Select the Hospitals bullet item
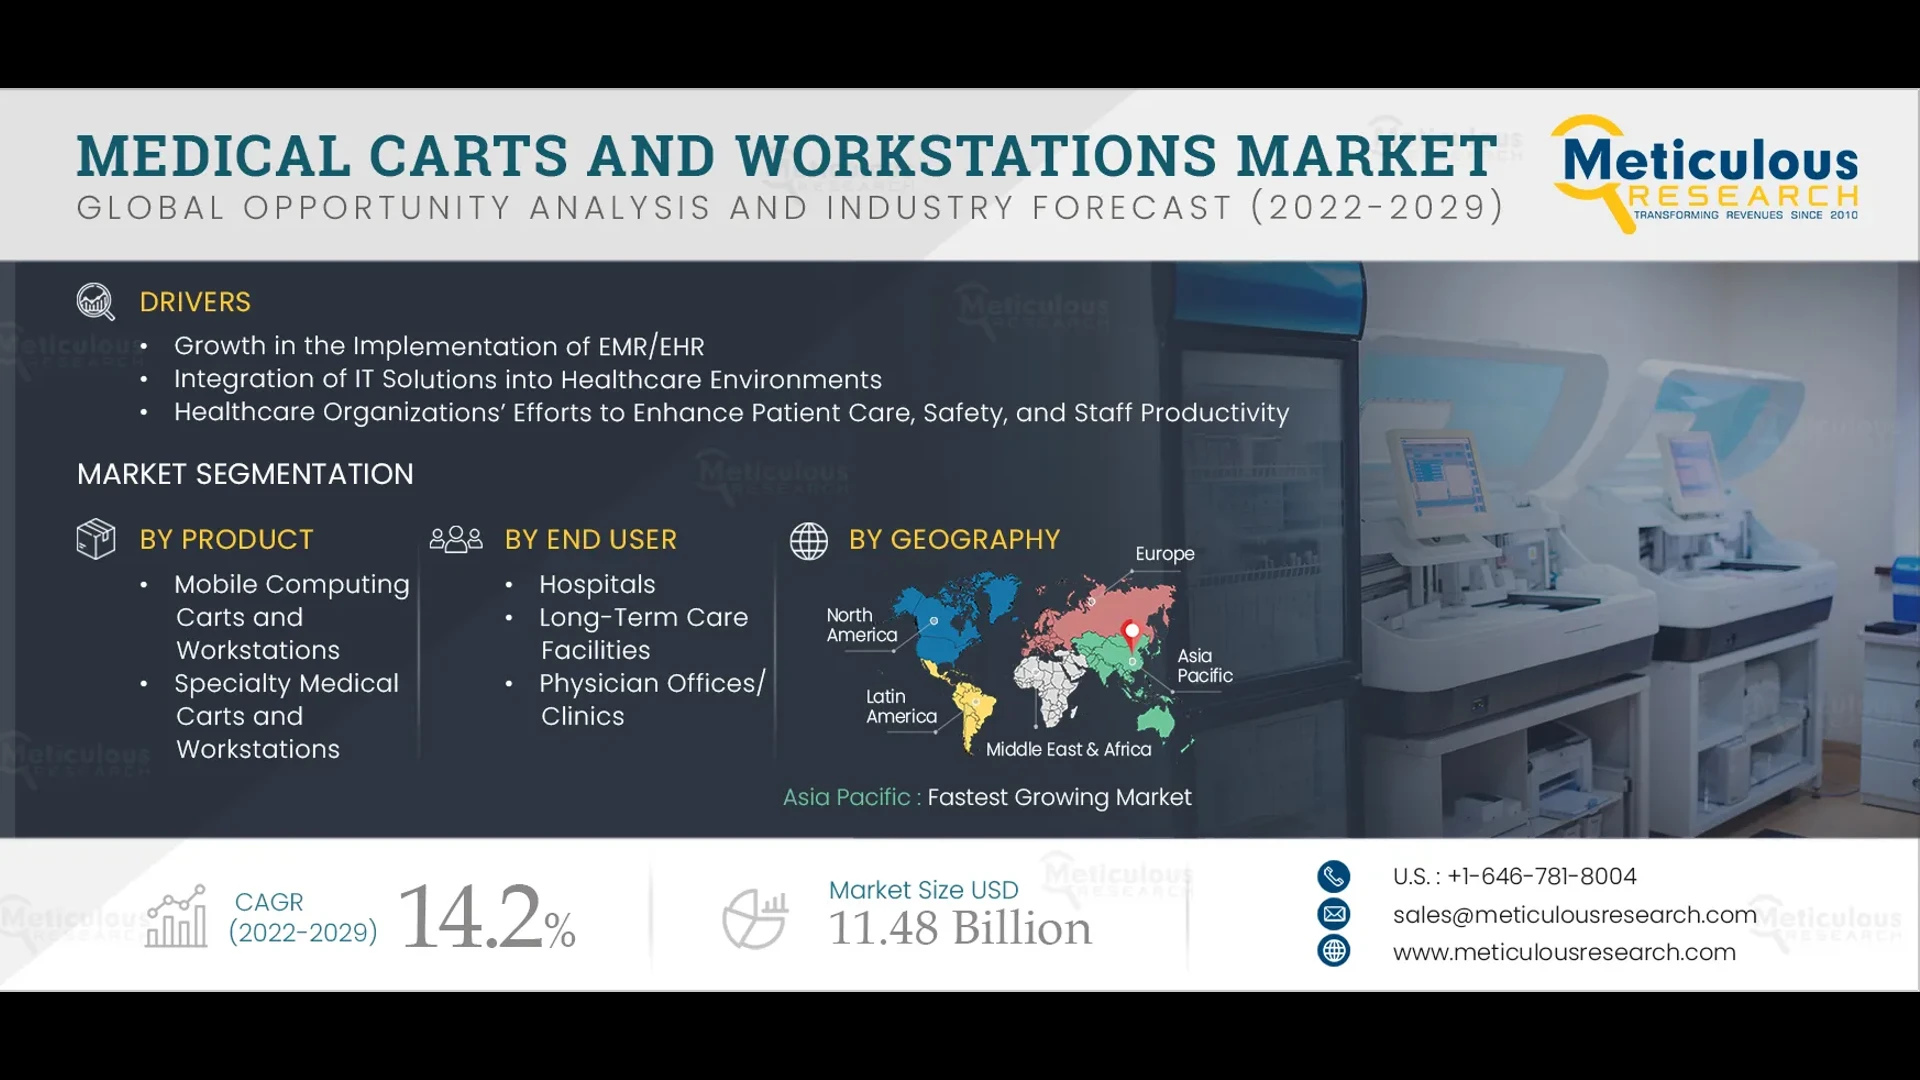The image size is (1920, 1080). coord(597,584)
